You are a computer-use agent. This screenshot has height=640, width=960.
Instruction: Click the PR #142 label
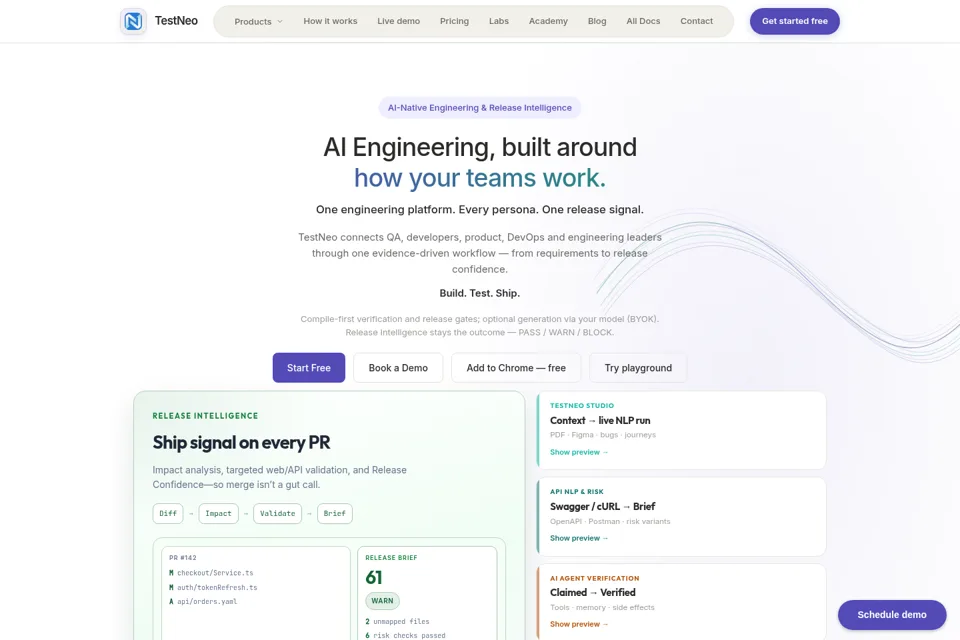click(x=182, y=558)
